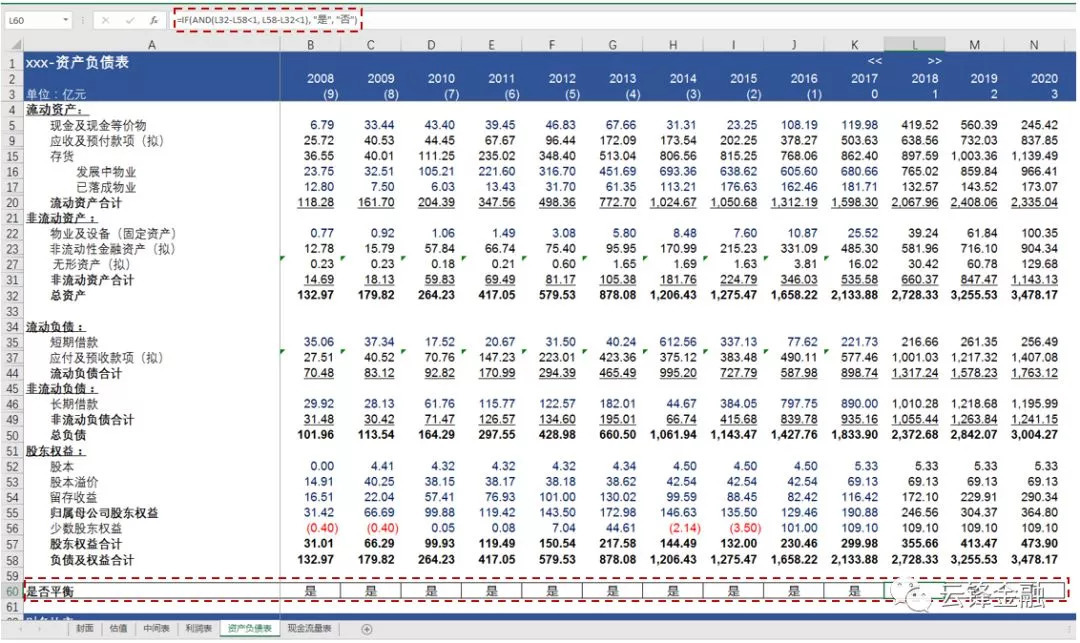
Task: Select column L header
Action: [914, 44]
